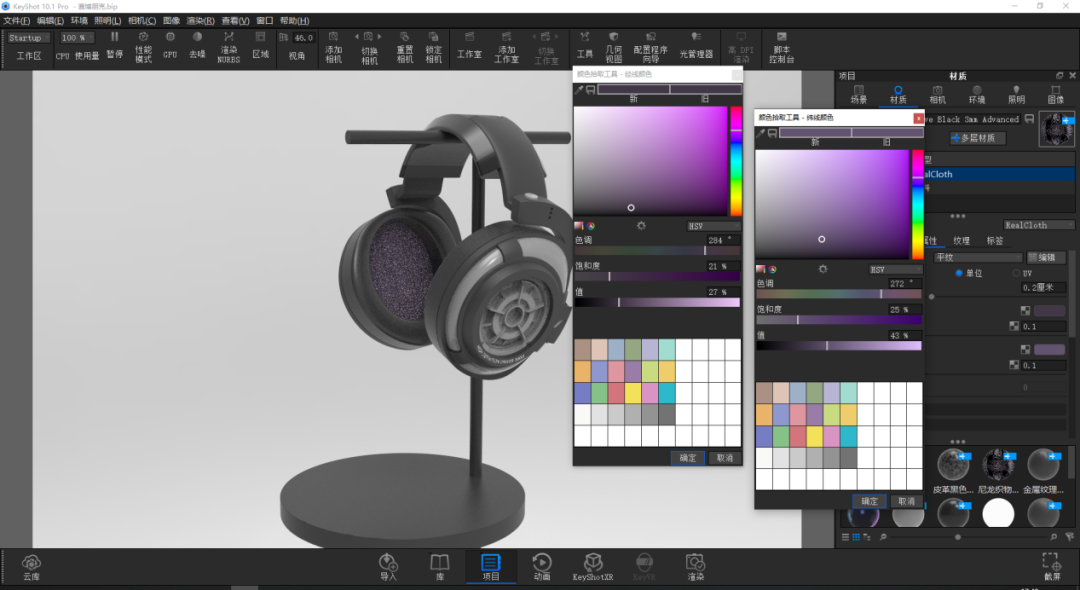Click the 多层材质 multi-material button
The width and height of the screenshot is (1080, 590).
[x=977, y=138]
